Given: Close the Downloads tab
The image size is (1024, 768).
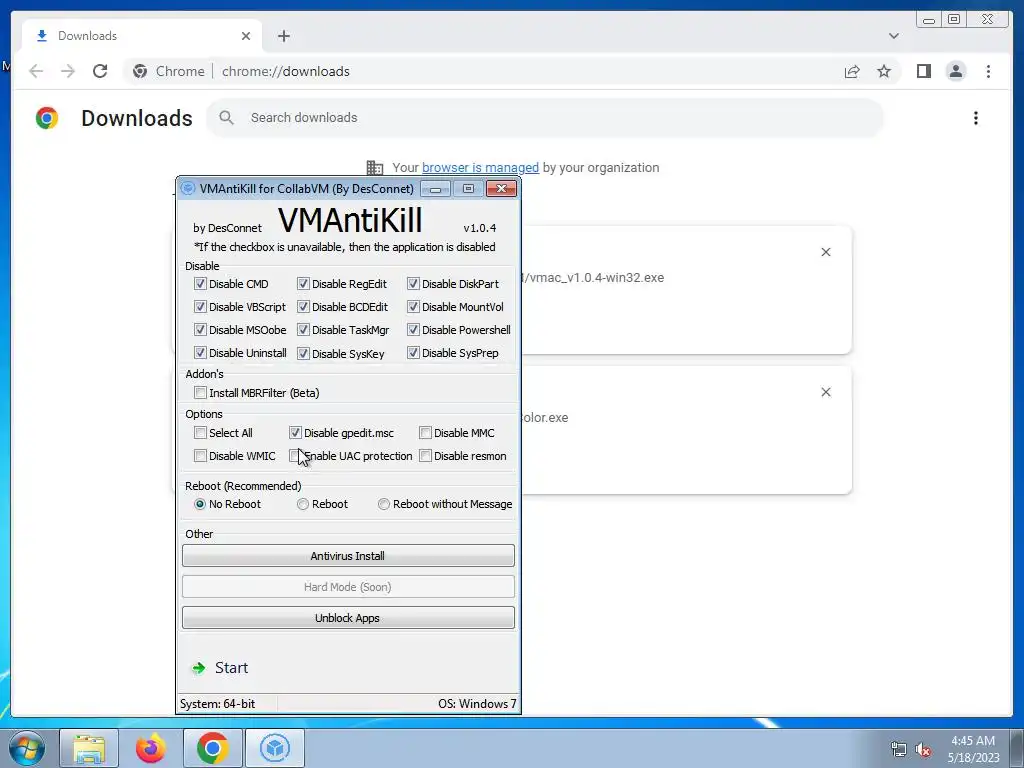Looking at the screenshot, I should pos(246,36).
